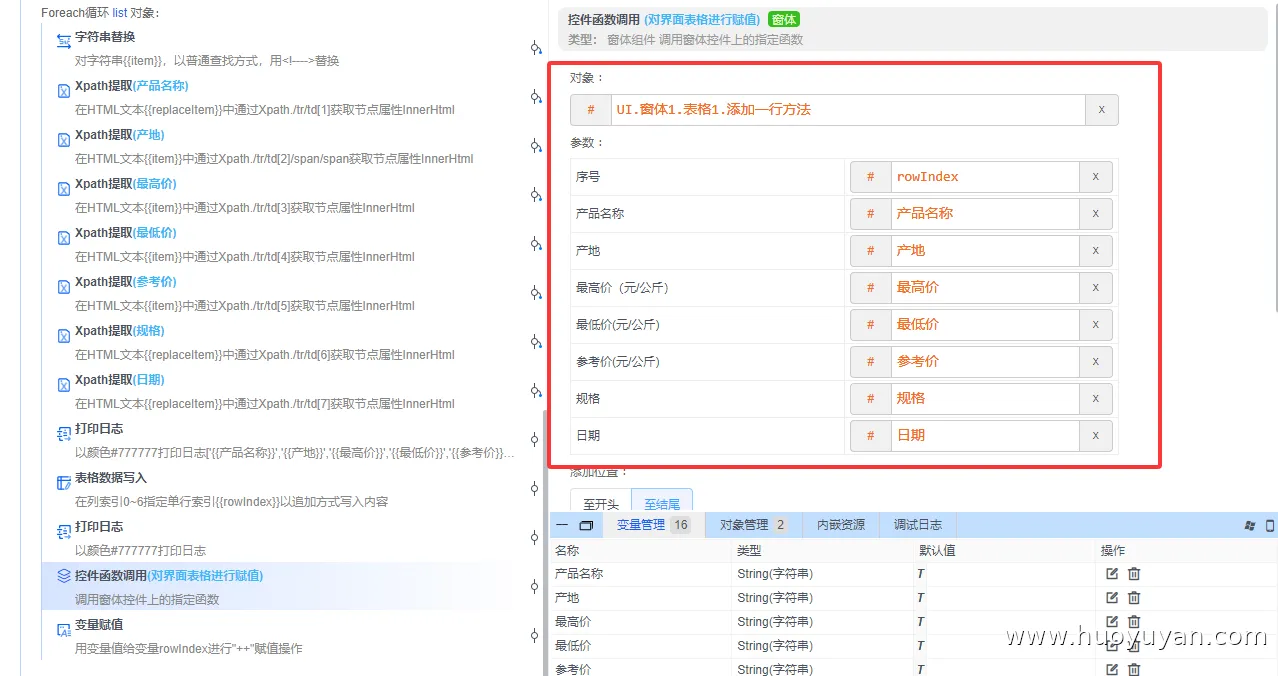Select the 表格数据写入 step
This screenshot has height=676, width=1278.
click(290, 489)
